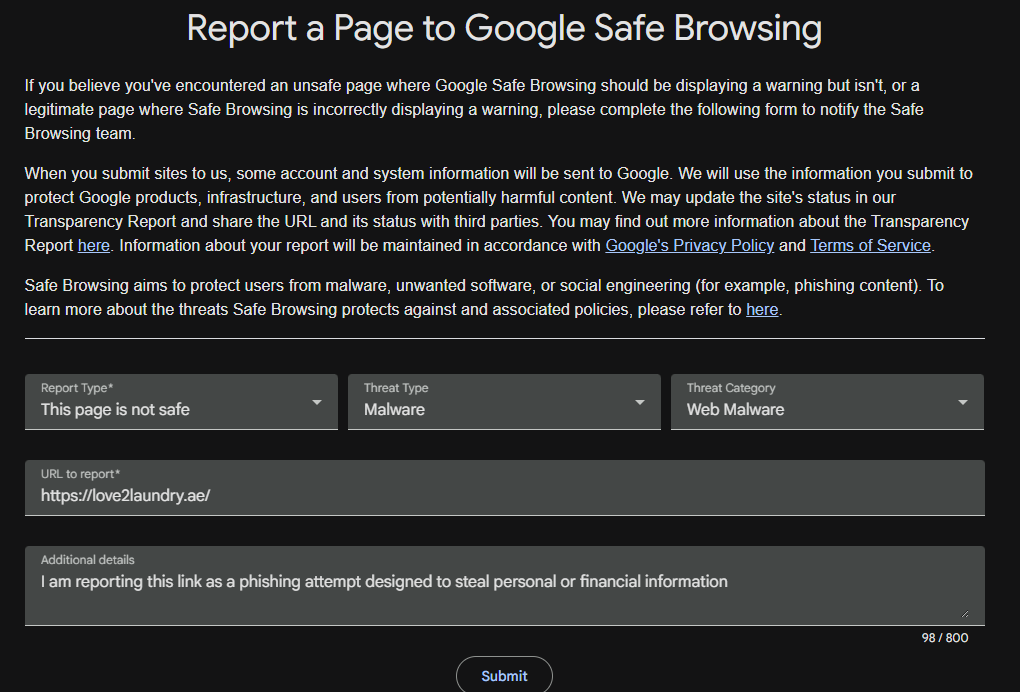Click the arrow in Report Type field
The width and height of the screenshot is (1020, 692).
tap(317, 403)
